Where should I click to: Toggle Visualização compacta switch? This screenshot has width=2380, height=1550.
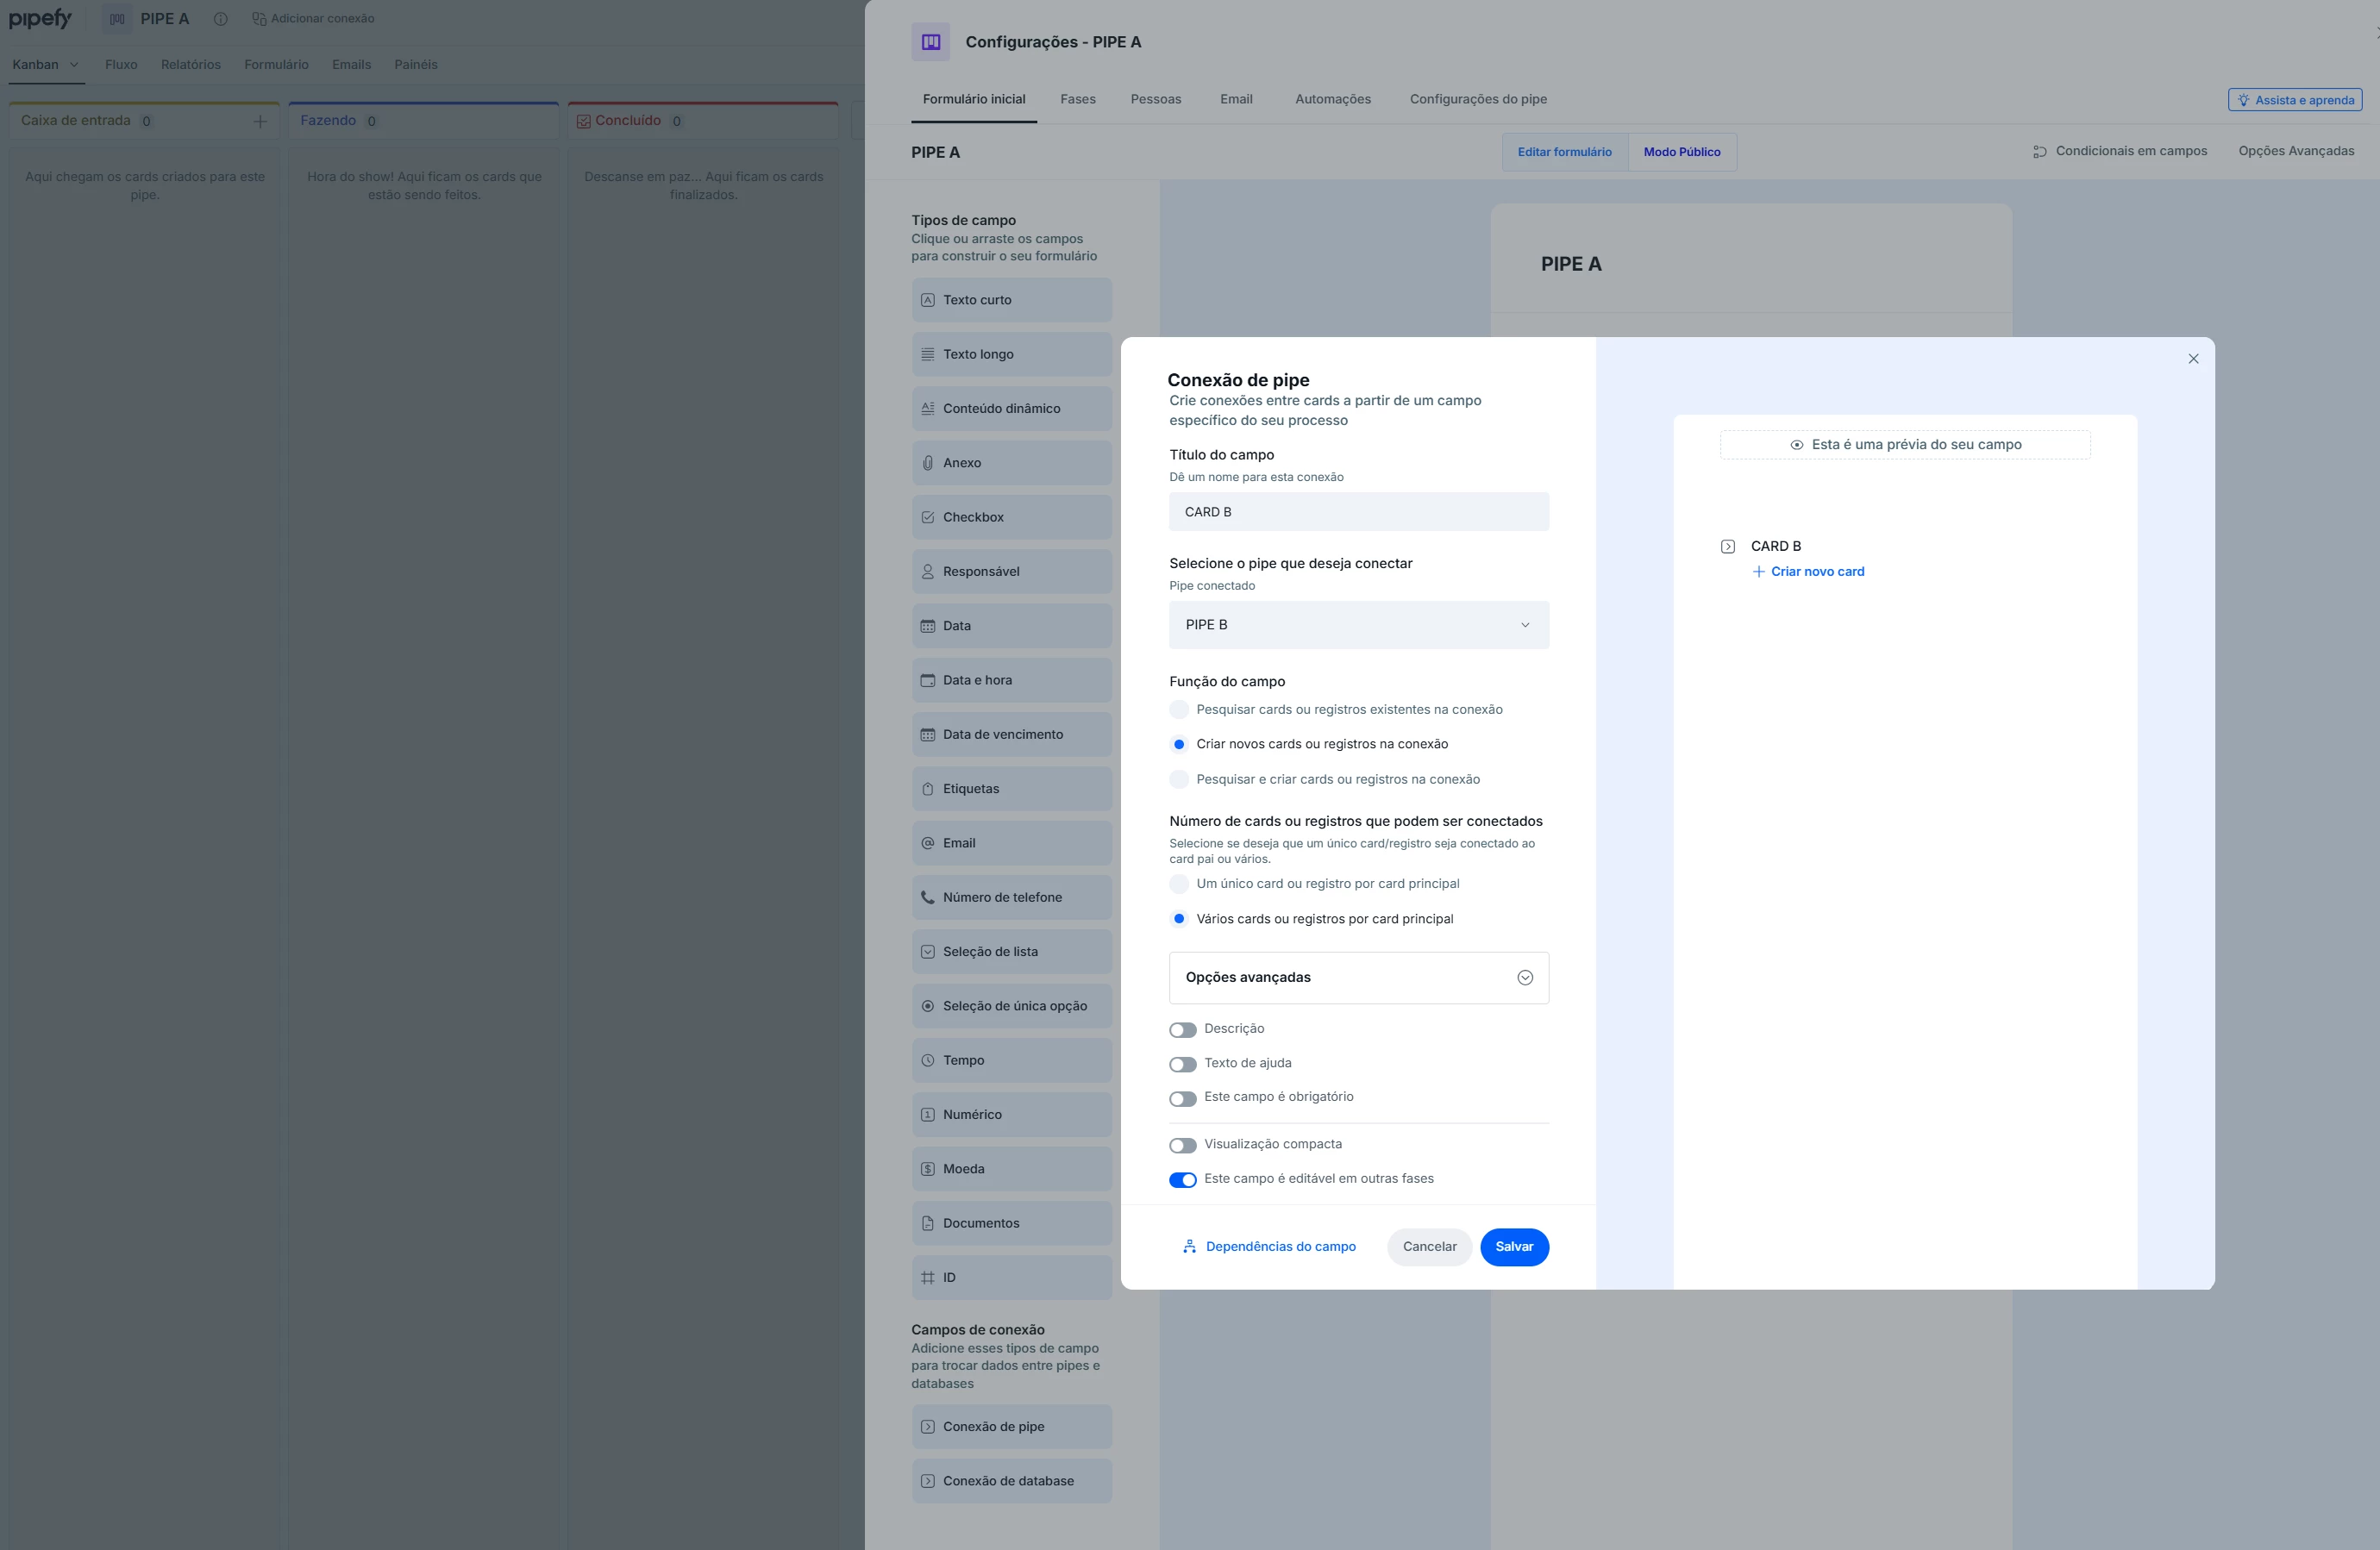click(1183, 1145)
